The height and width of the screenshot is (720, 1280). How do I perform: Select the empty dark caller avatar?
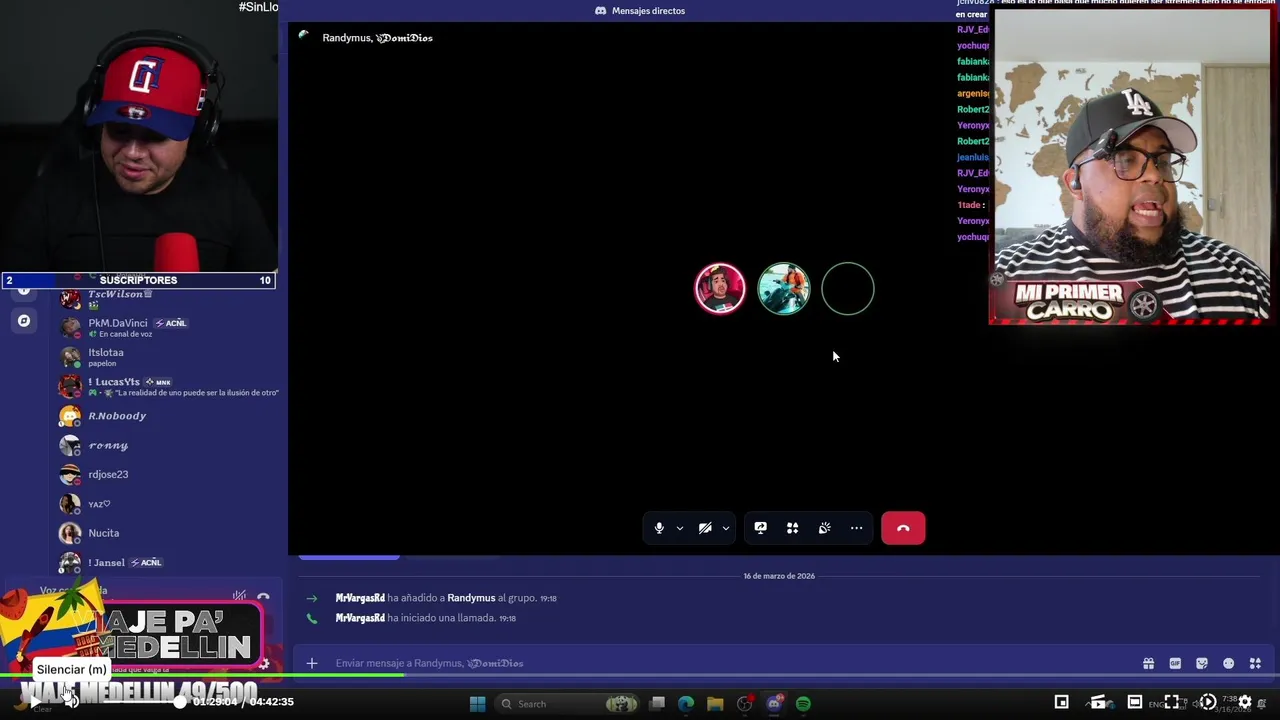click(x=848, y=289)
